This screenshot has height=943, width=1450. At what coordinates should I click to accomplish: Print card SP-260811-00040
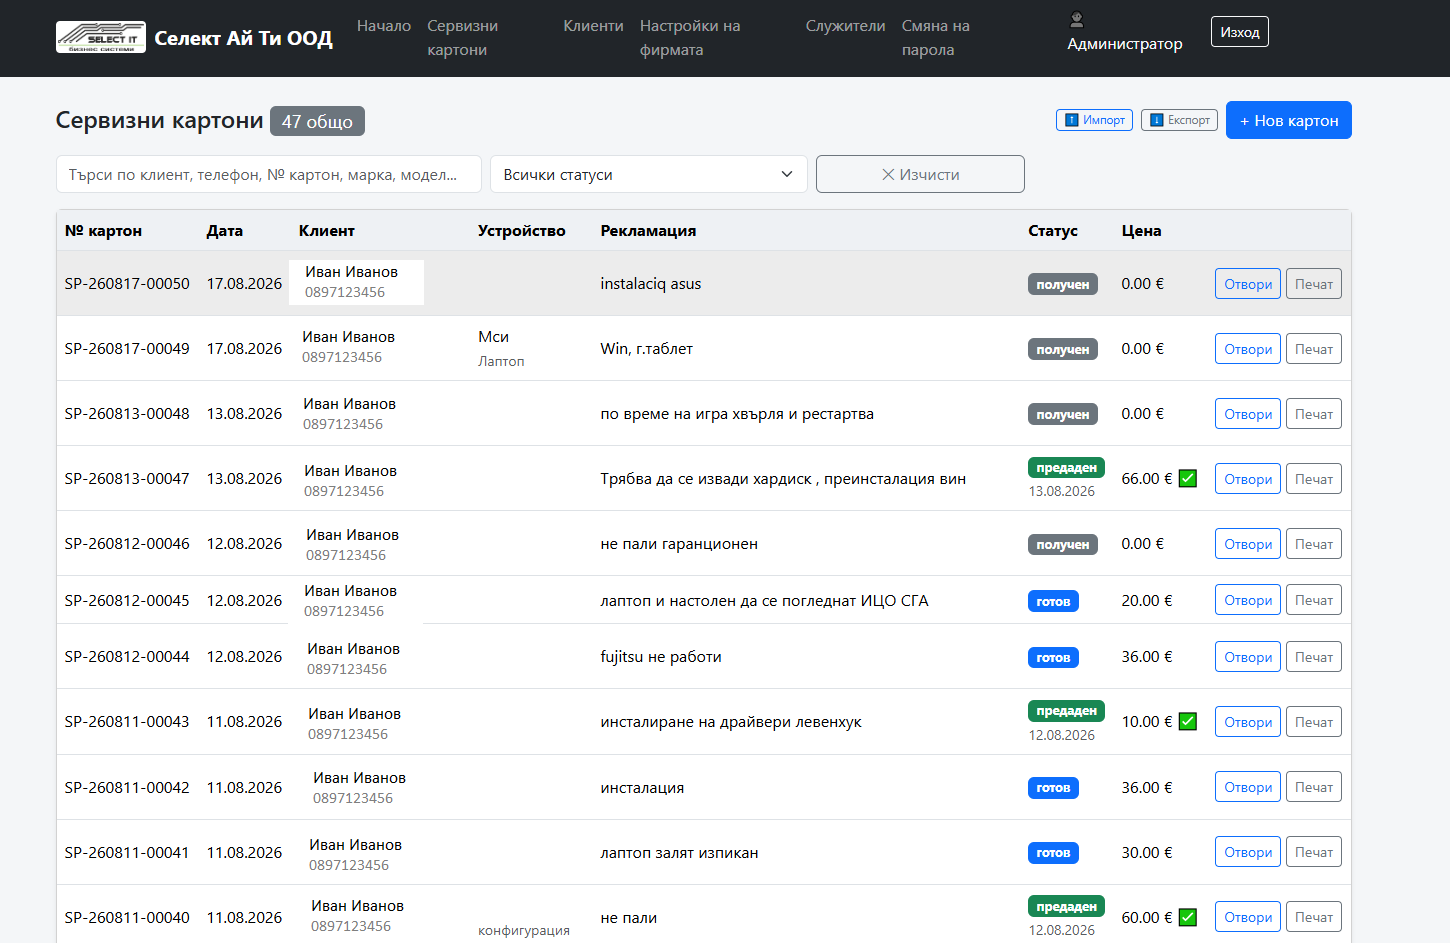1314,917
